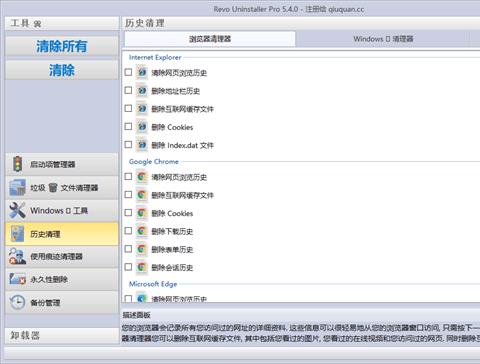Screen dimensions: 480x364
Task: Switch to the 浏览器清理器 tab
Action: [210, 39]
